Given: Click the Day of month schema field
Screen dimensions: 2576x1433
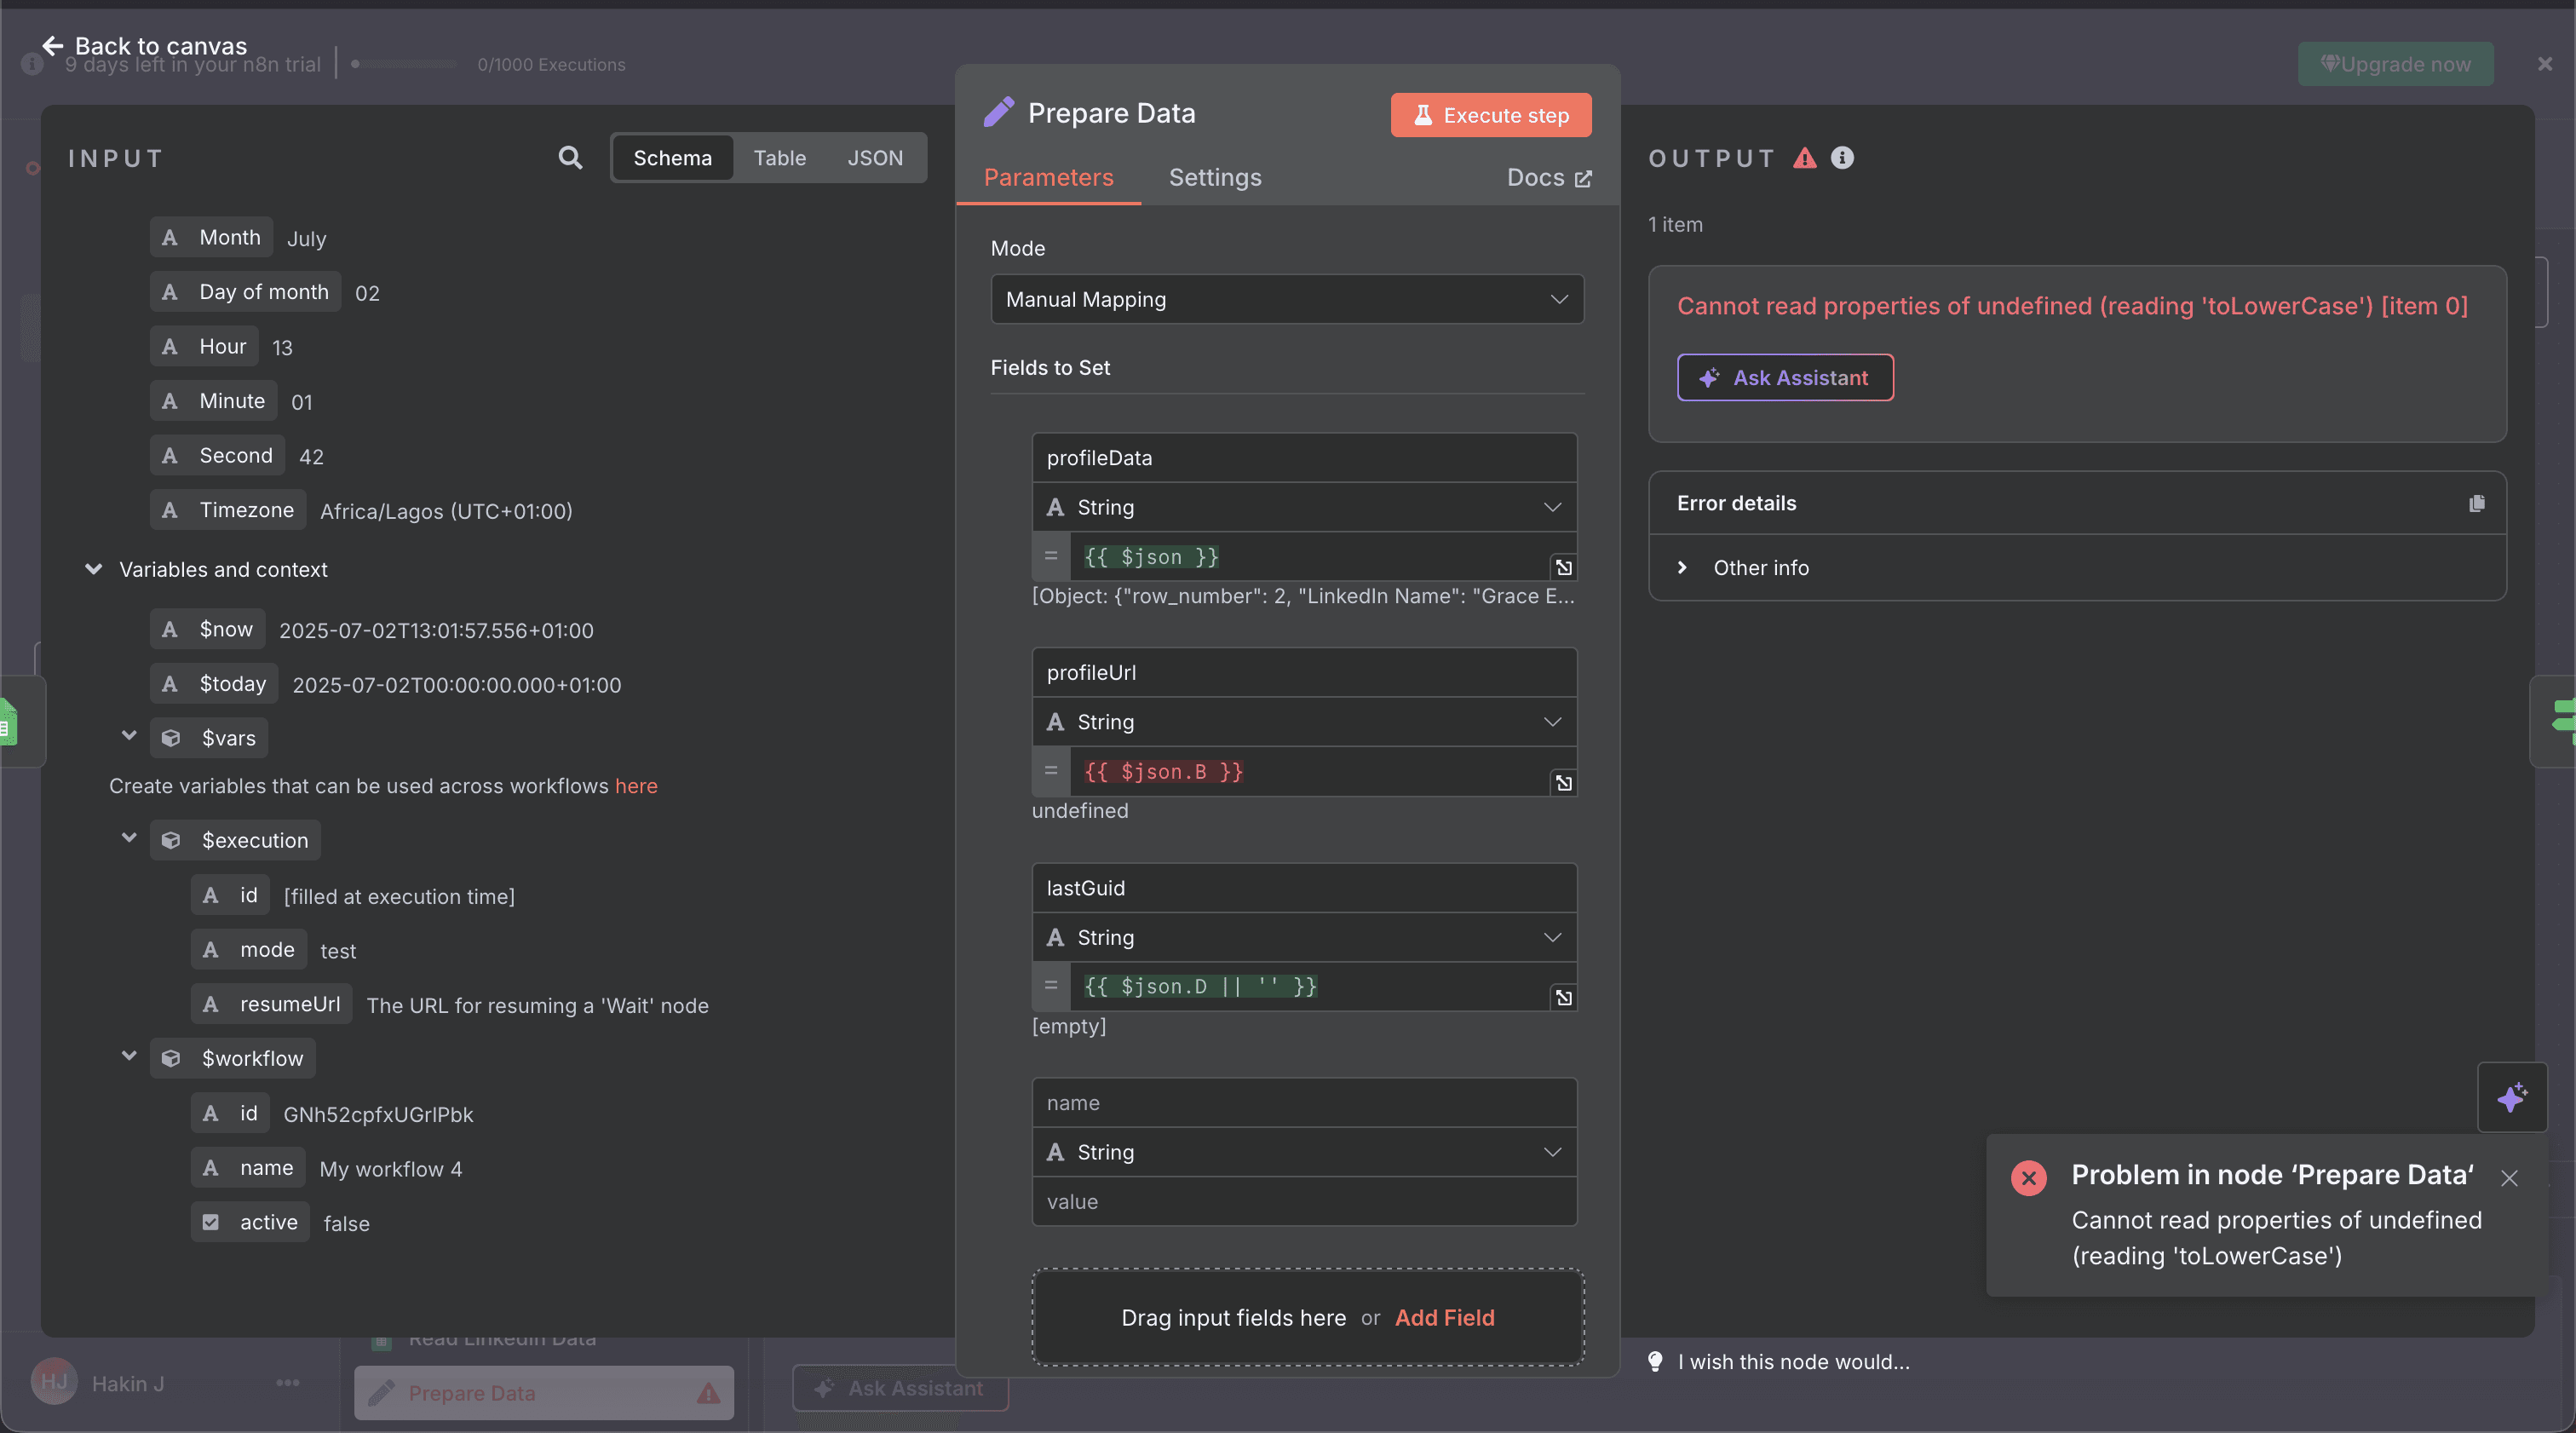Looking at the screenshot, I should [246, 292].
